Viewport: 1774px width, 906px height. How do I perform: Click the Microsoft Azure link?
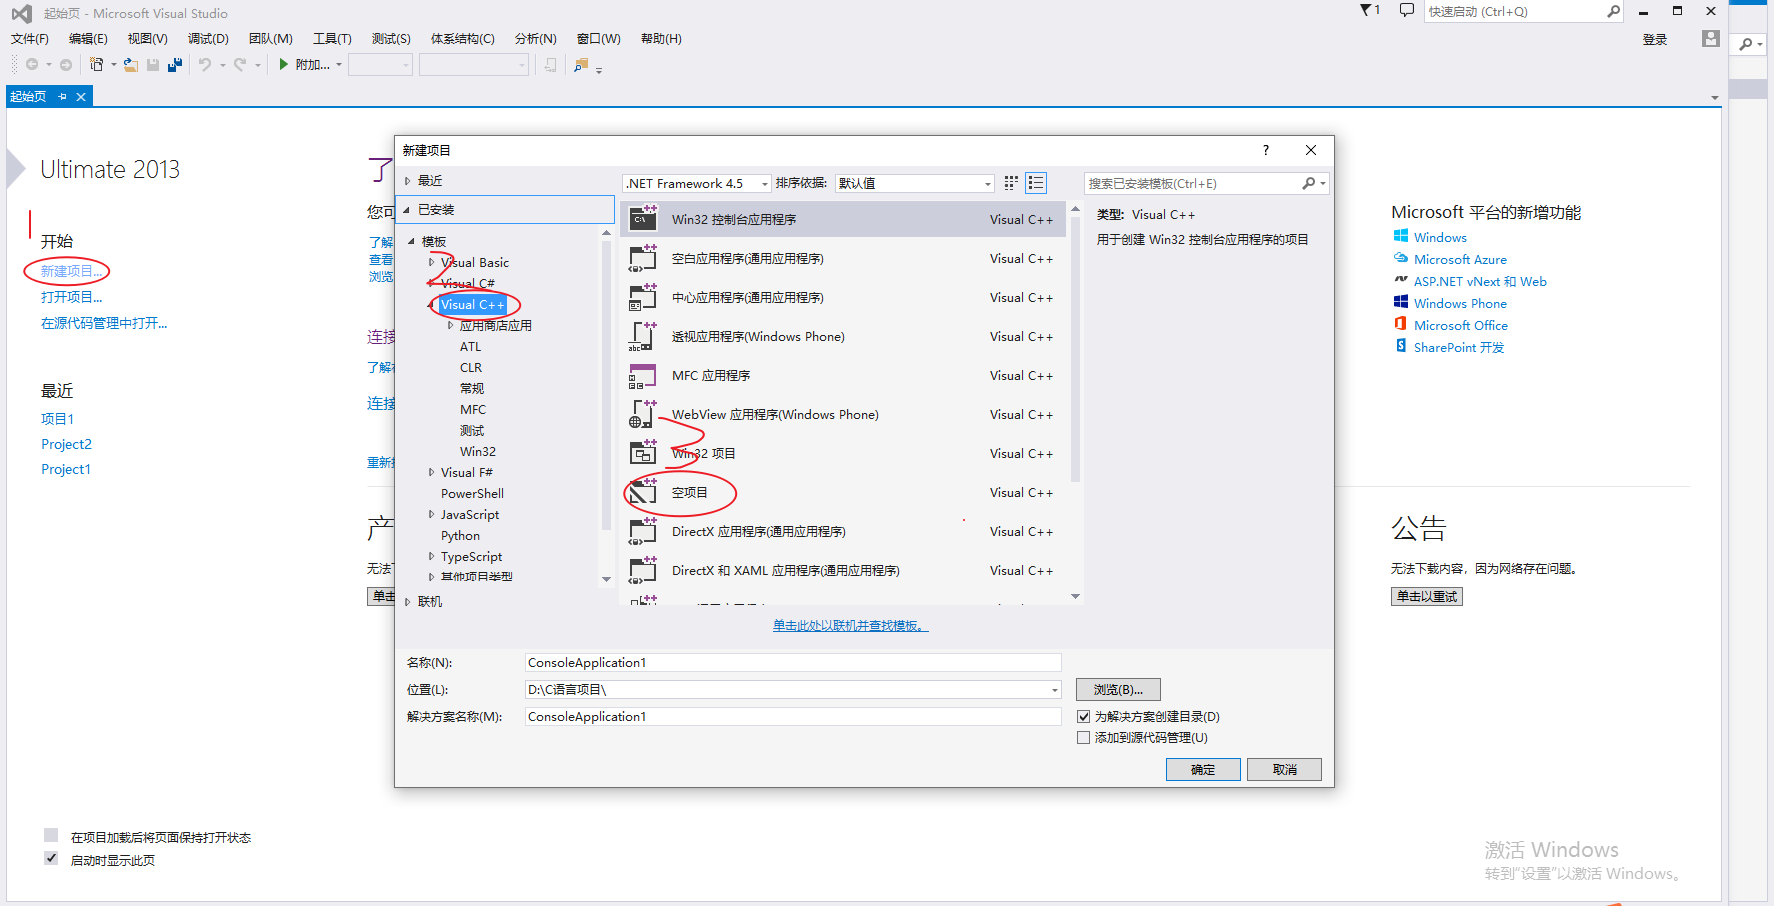coord(1460,260)
